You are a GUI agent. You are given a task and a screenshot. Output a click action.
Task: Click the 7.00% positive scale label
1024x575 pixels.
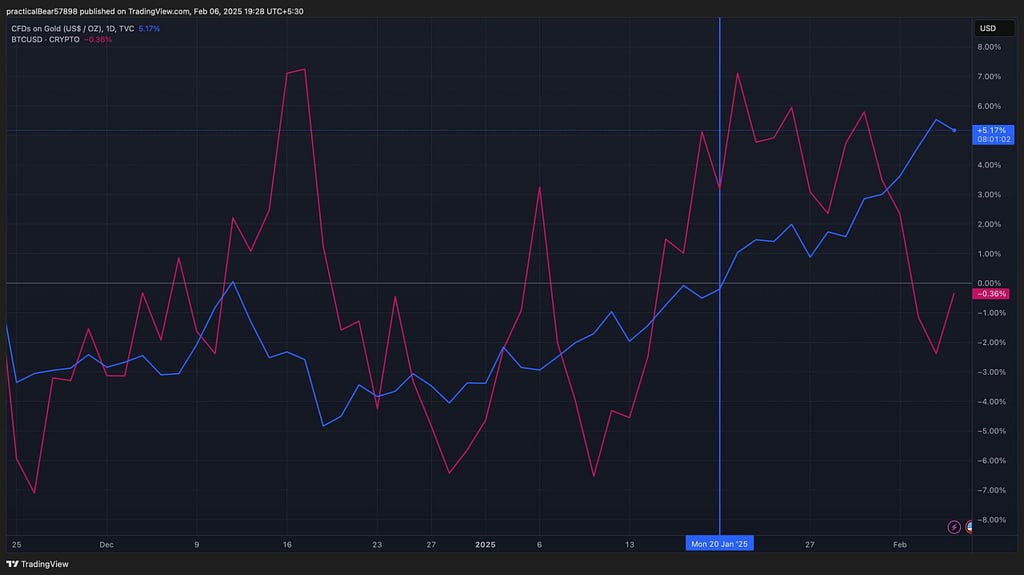tap(989, 76)
